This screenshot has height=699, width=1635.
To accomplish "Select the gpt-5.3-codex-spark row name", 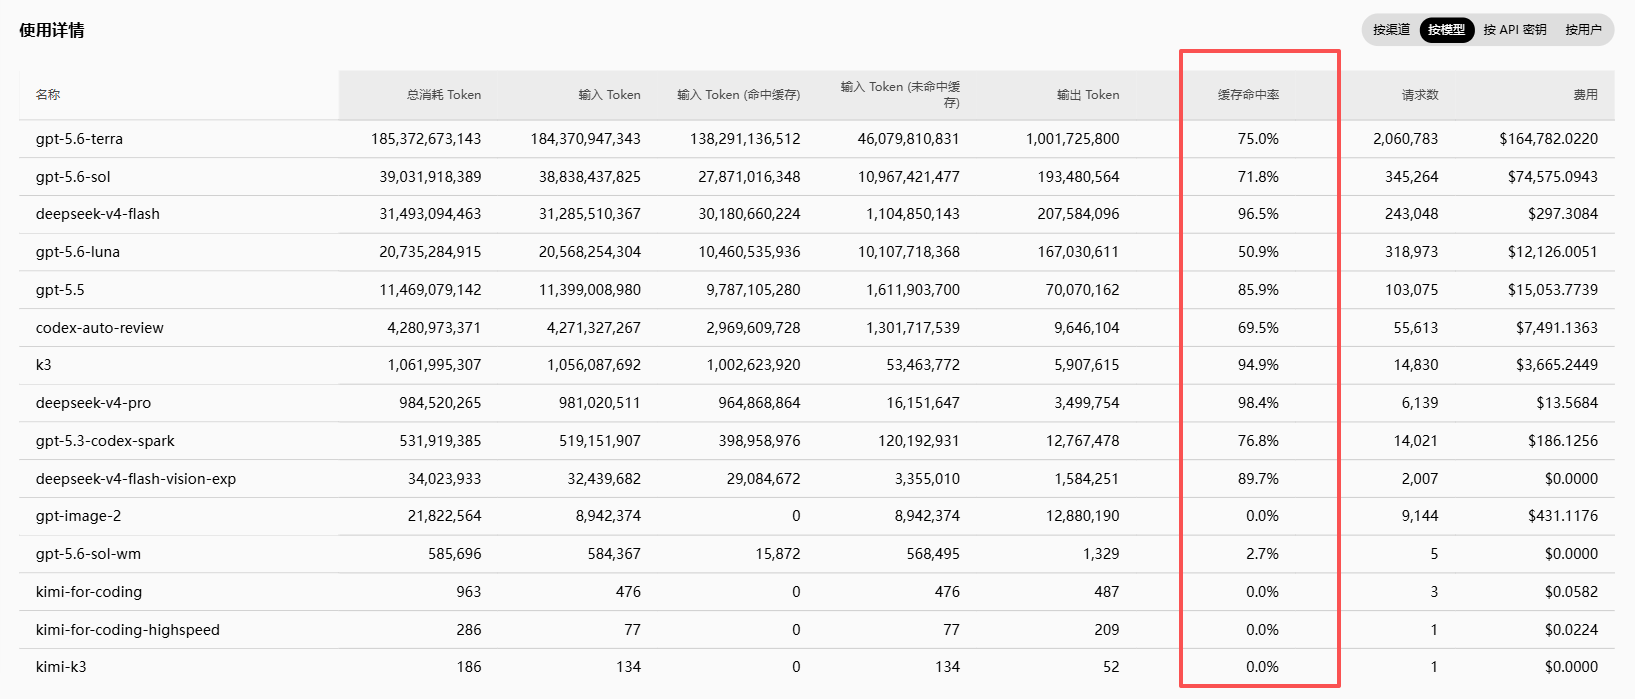I will tap(105, 441).
